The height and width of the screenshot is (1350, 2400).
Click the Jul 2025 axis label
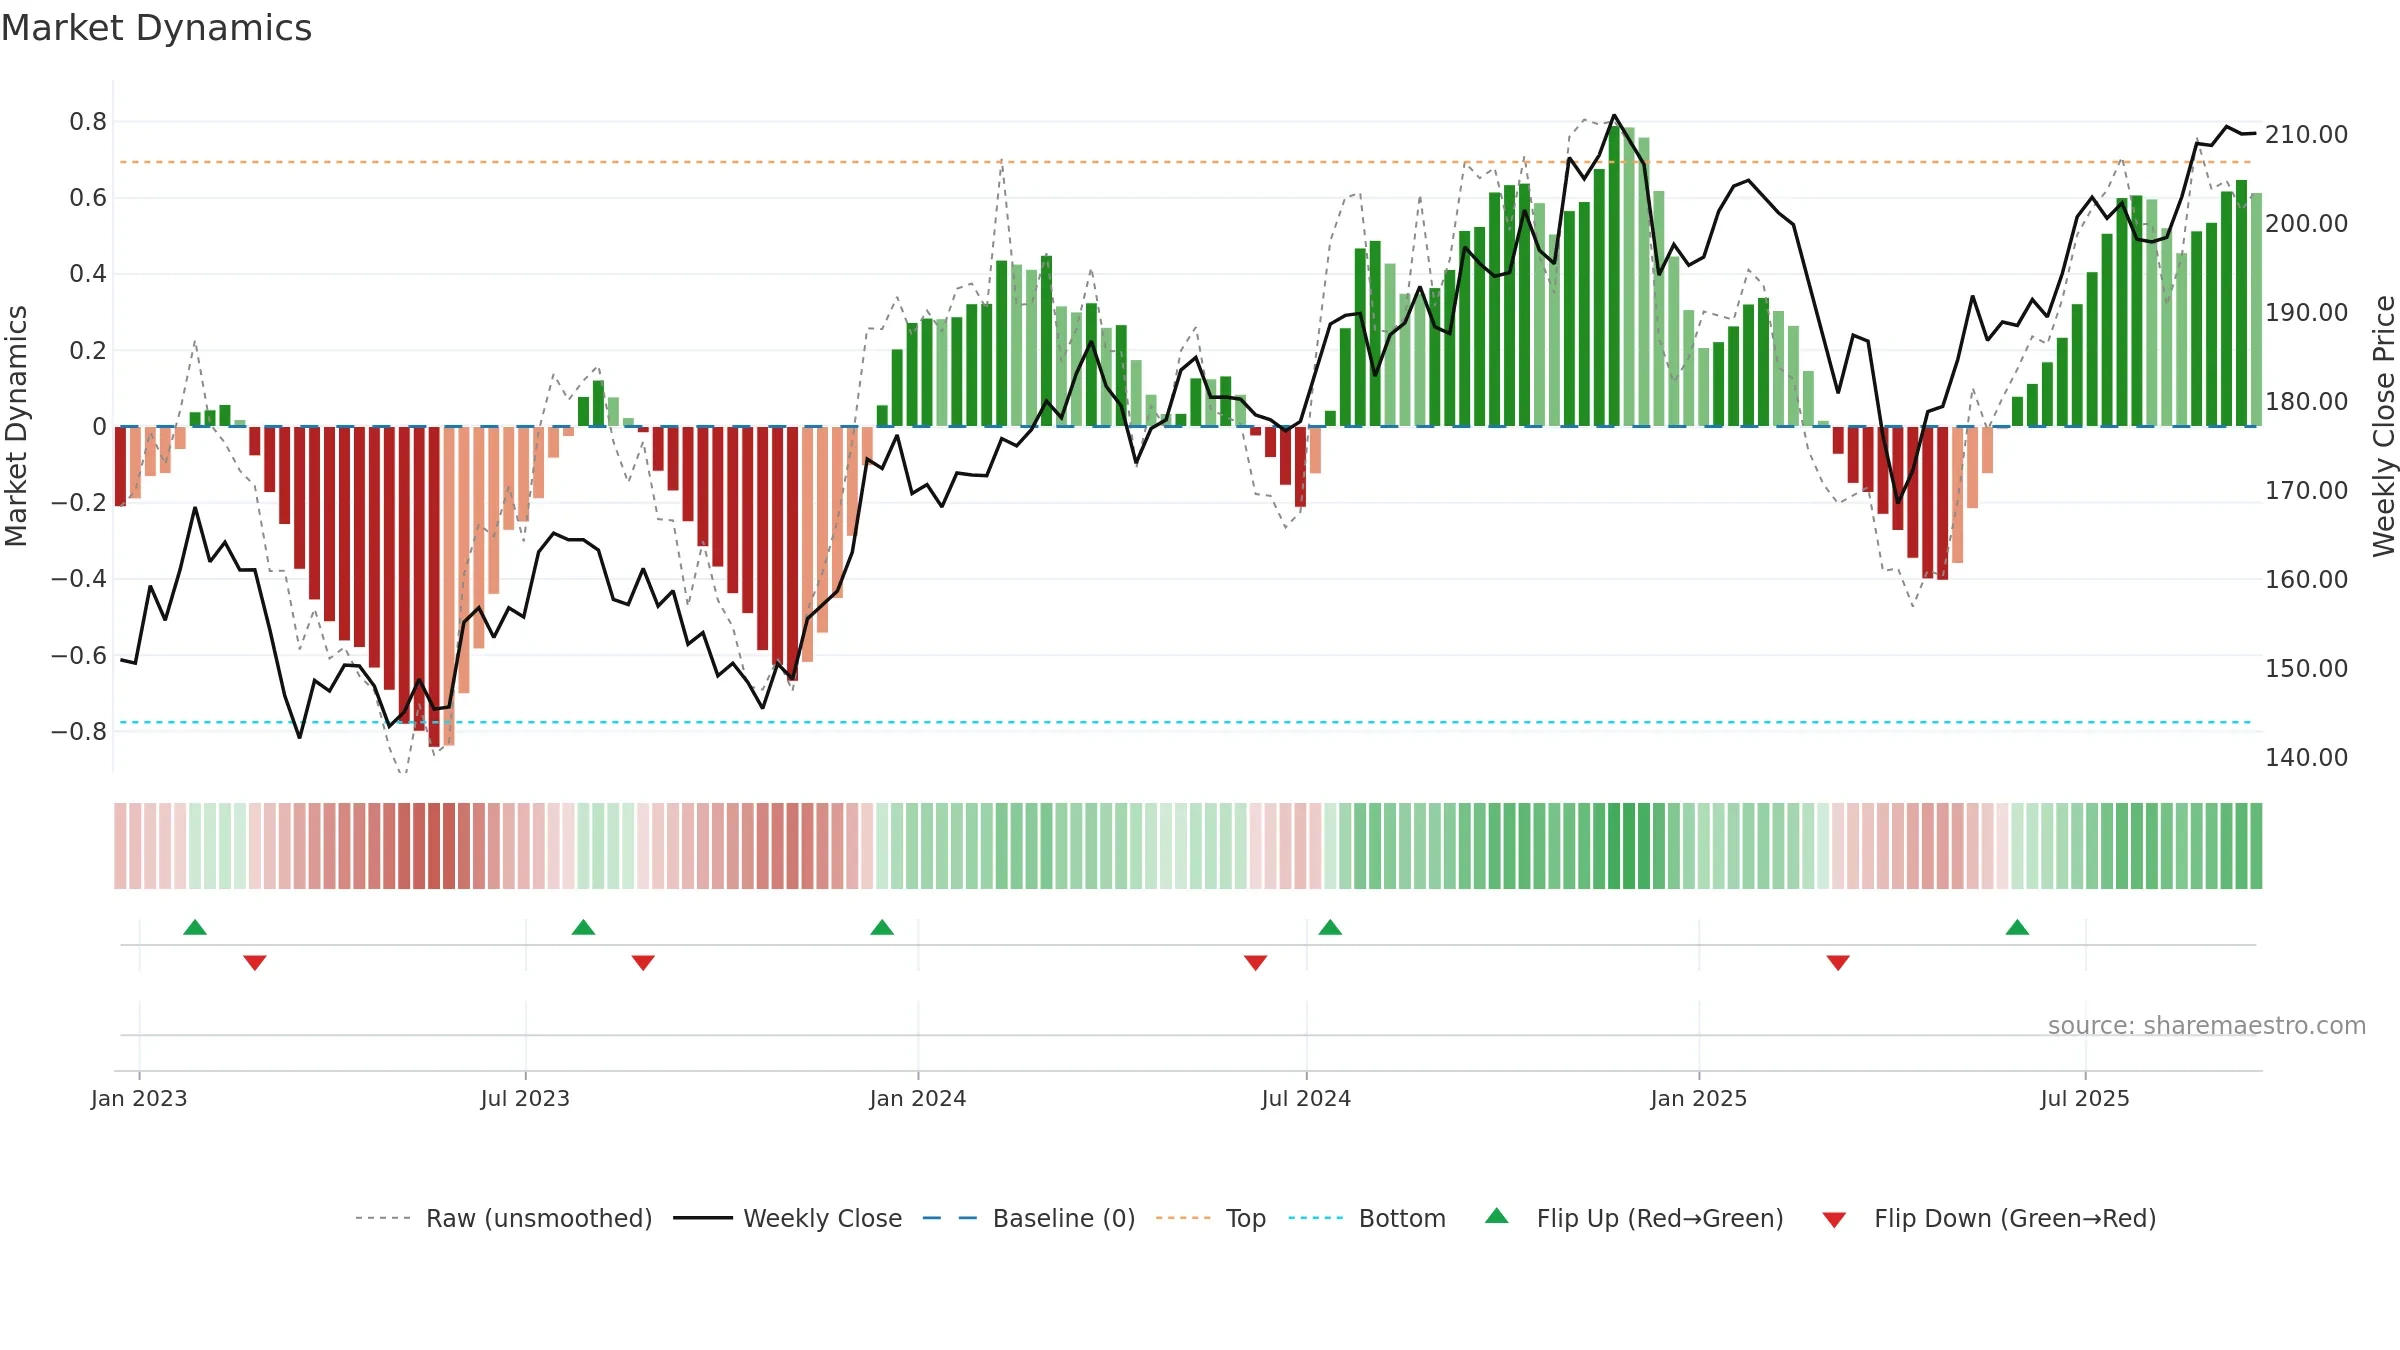tap(2085, 1098)
